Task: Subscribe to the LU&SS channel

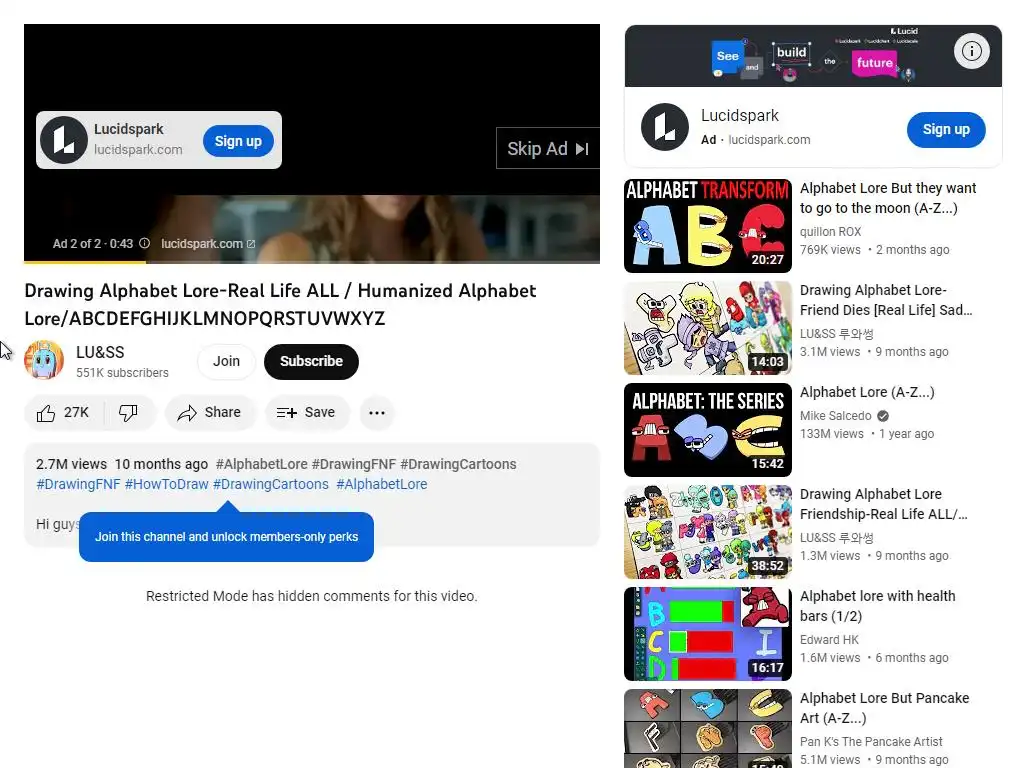Action: 312,361
